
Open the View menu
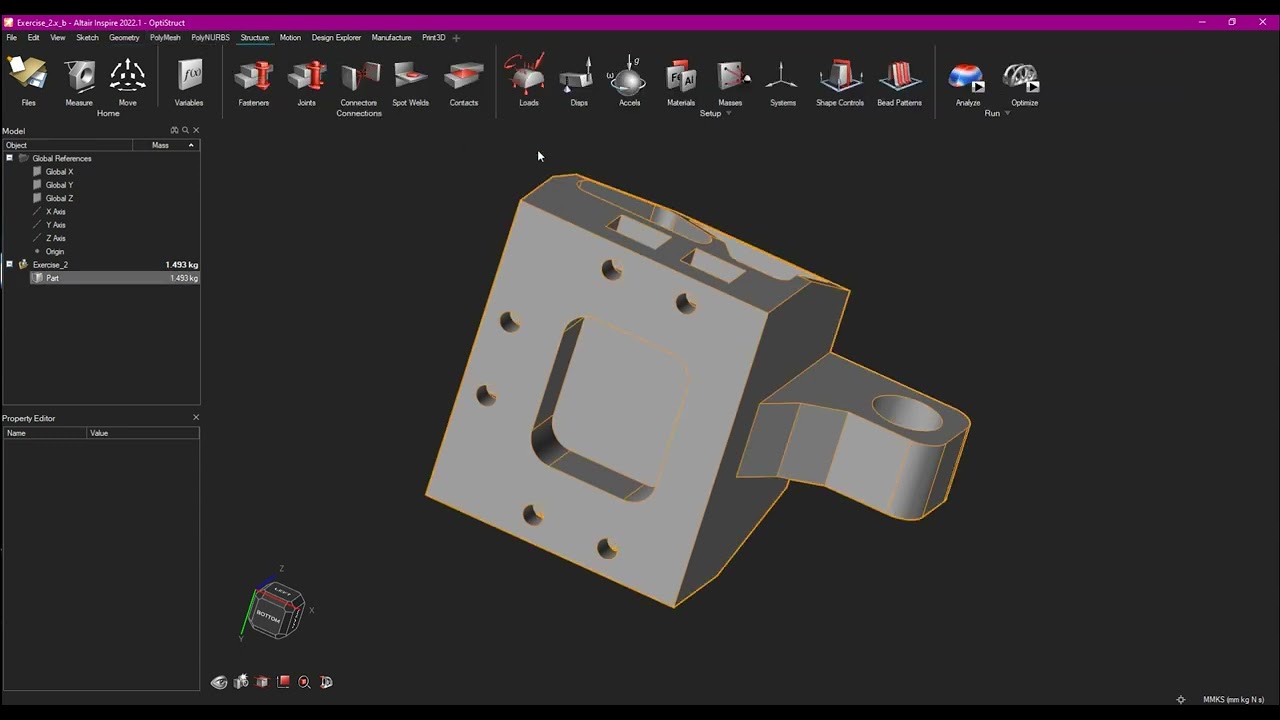point(58,37)
